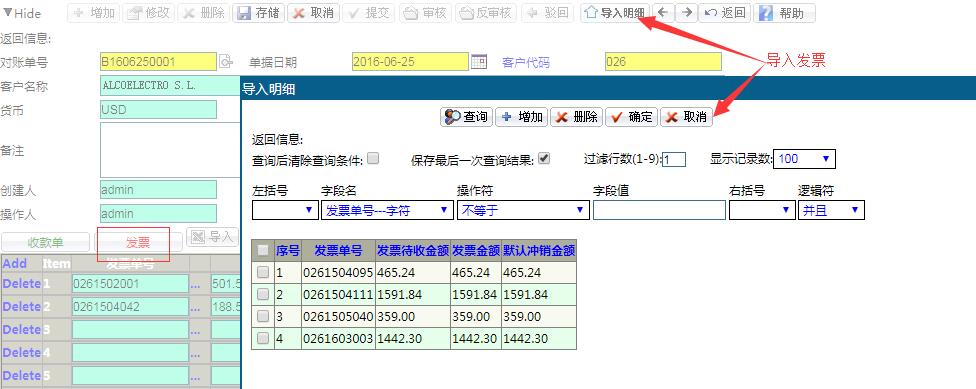Delete row 1 with invoice 0261502001

22,284
